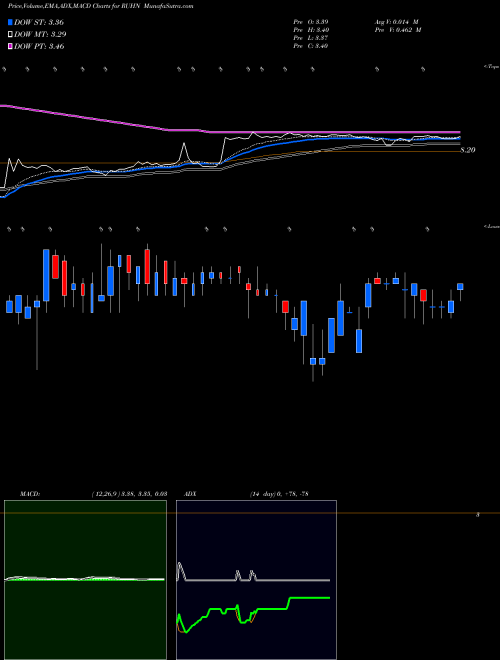Click the 'Pre L: 3.37' low value
Image resolution: width=500 pixels, height=660 pixels.
pyautogui.click(x=311, y=38)
